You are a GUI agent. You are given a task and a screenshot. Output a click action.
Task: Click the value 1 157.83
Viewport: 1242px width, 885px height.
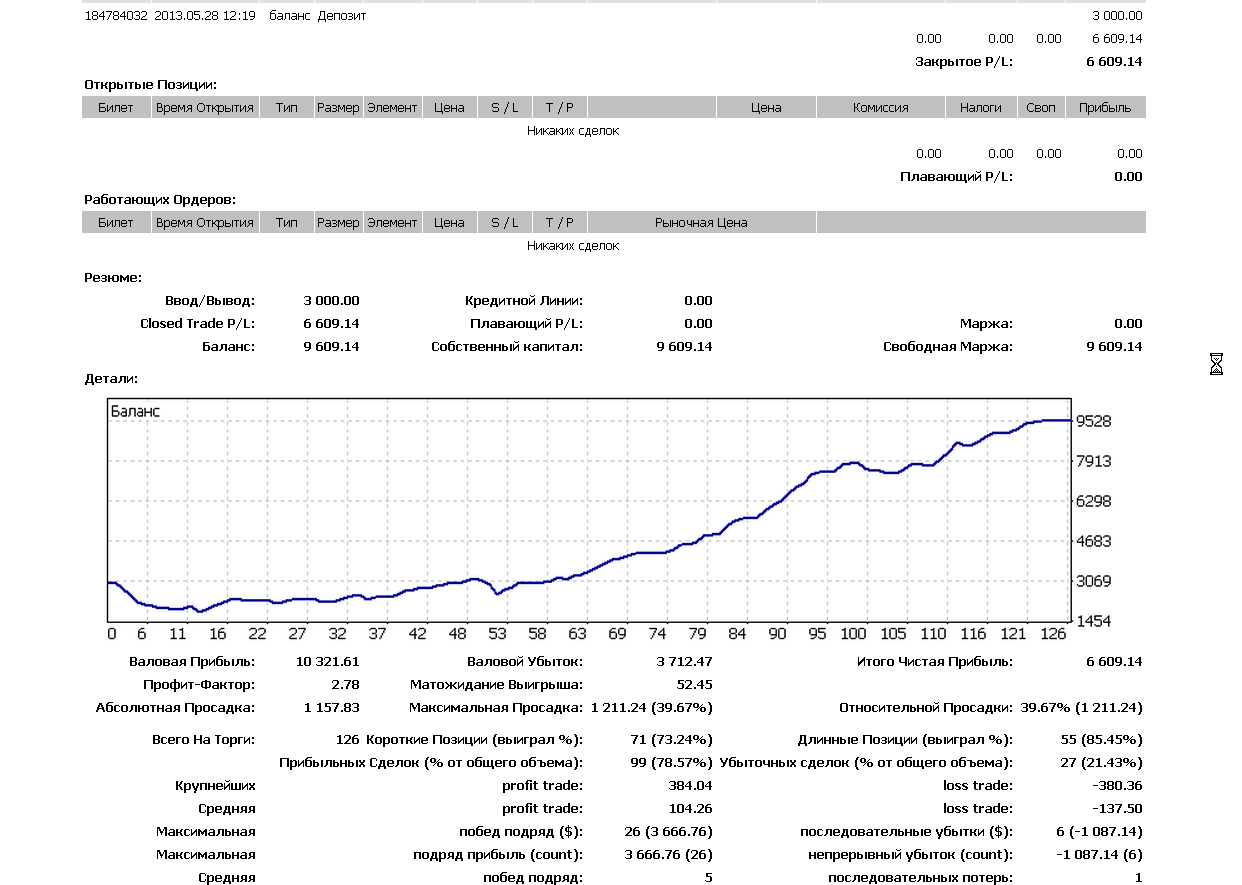pyautogui.click(x=331, y=707)
